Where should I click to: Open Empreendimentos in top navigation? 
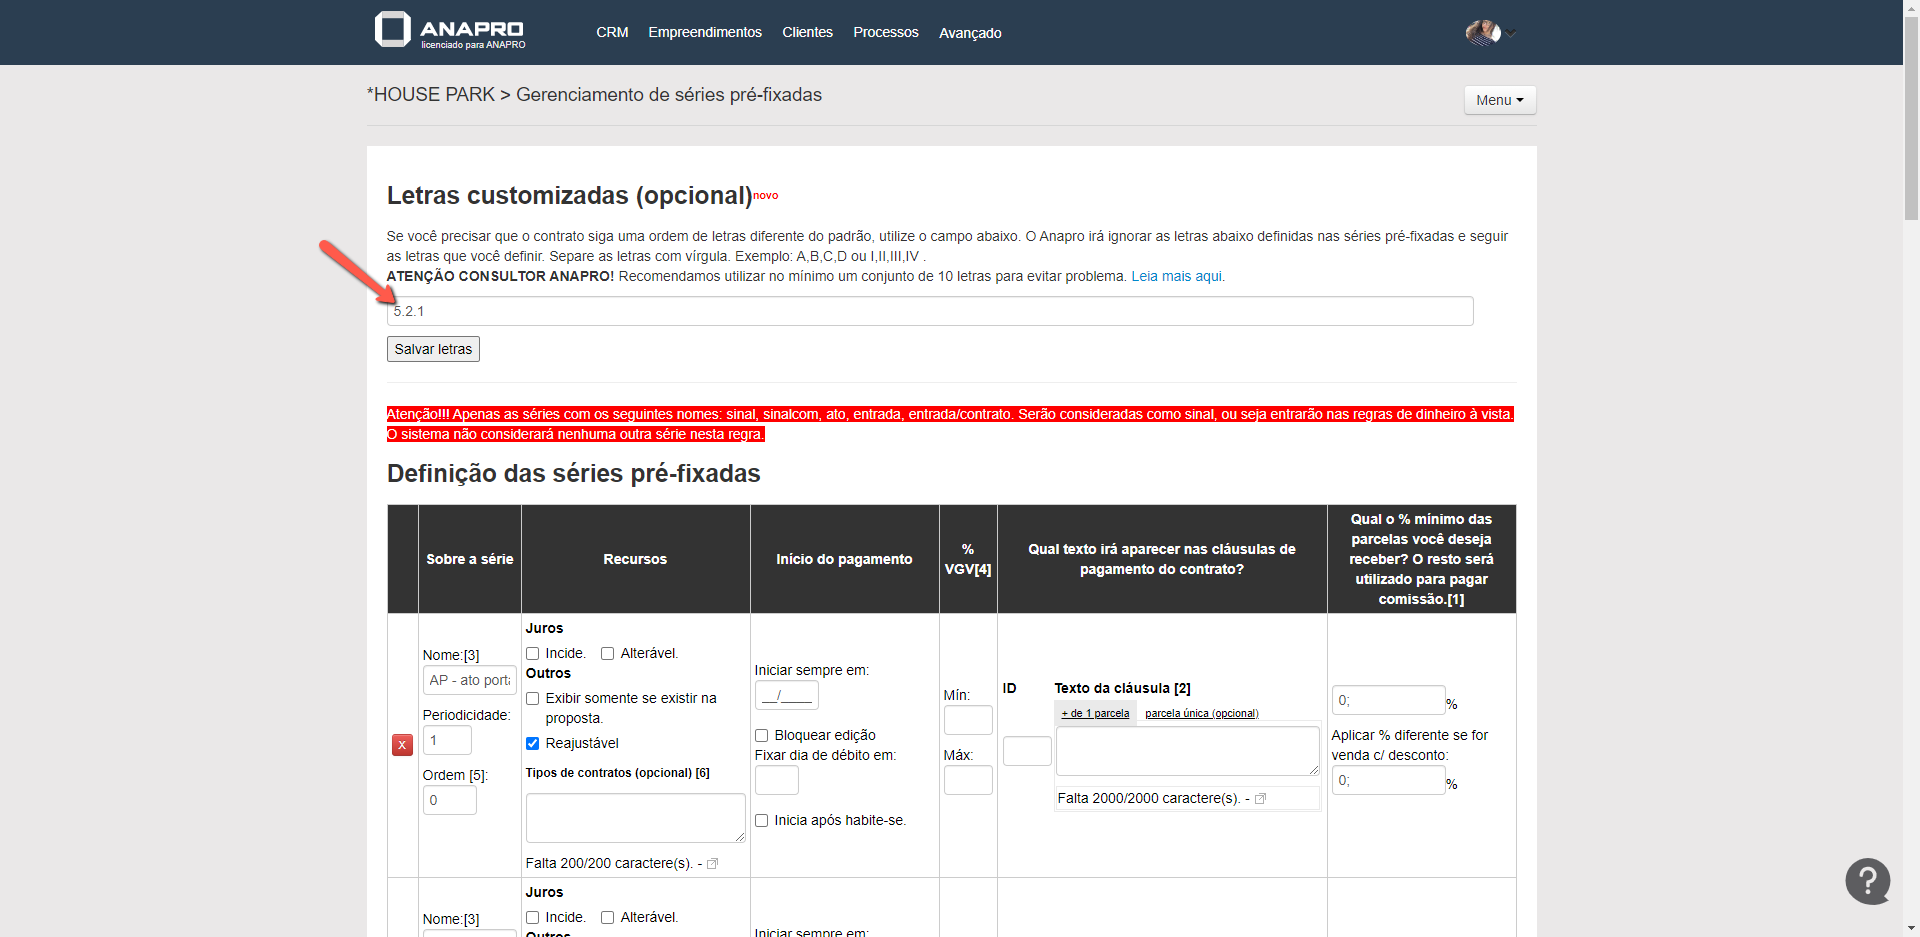(704, 33)
